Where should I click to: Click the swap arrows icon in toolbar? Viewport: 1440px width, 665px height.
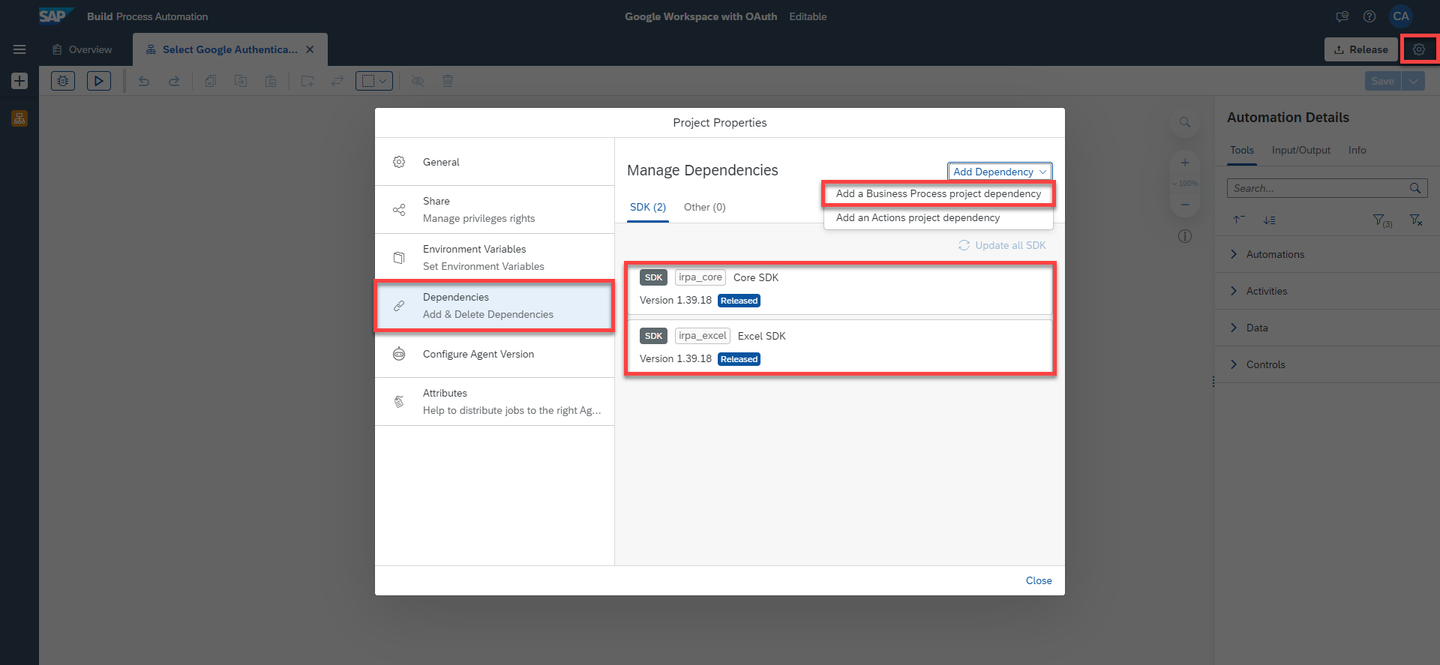click(x=337, y=81)
